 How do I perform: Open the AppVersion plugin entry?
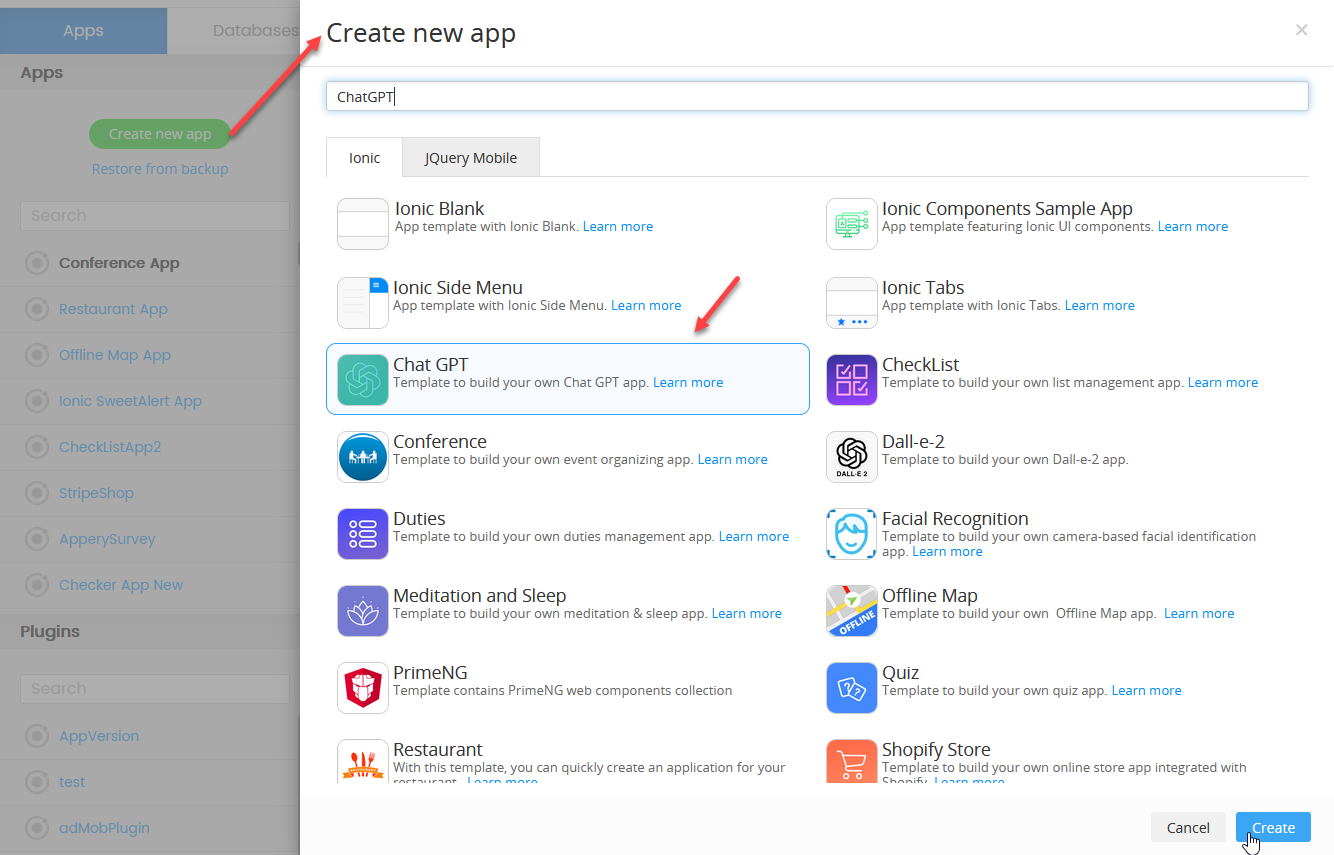(x=99, y=736)
